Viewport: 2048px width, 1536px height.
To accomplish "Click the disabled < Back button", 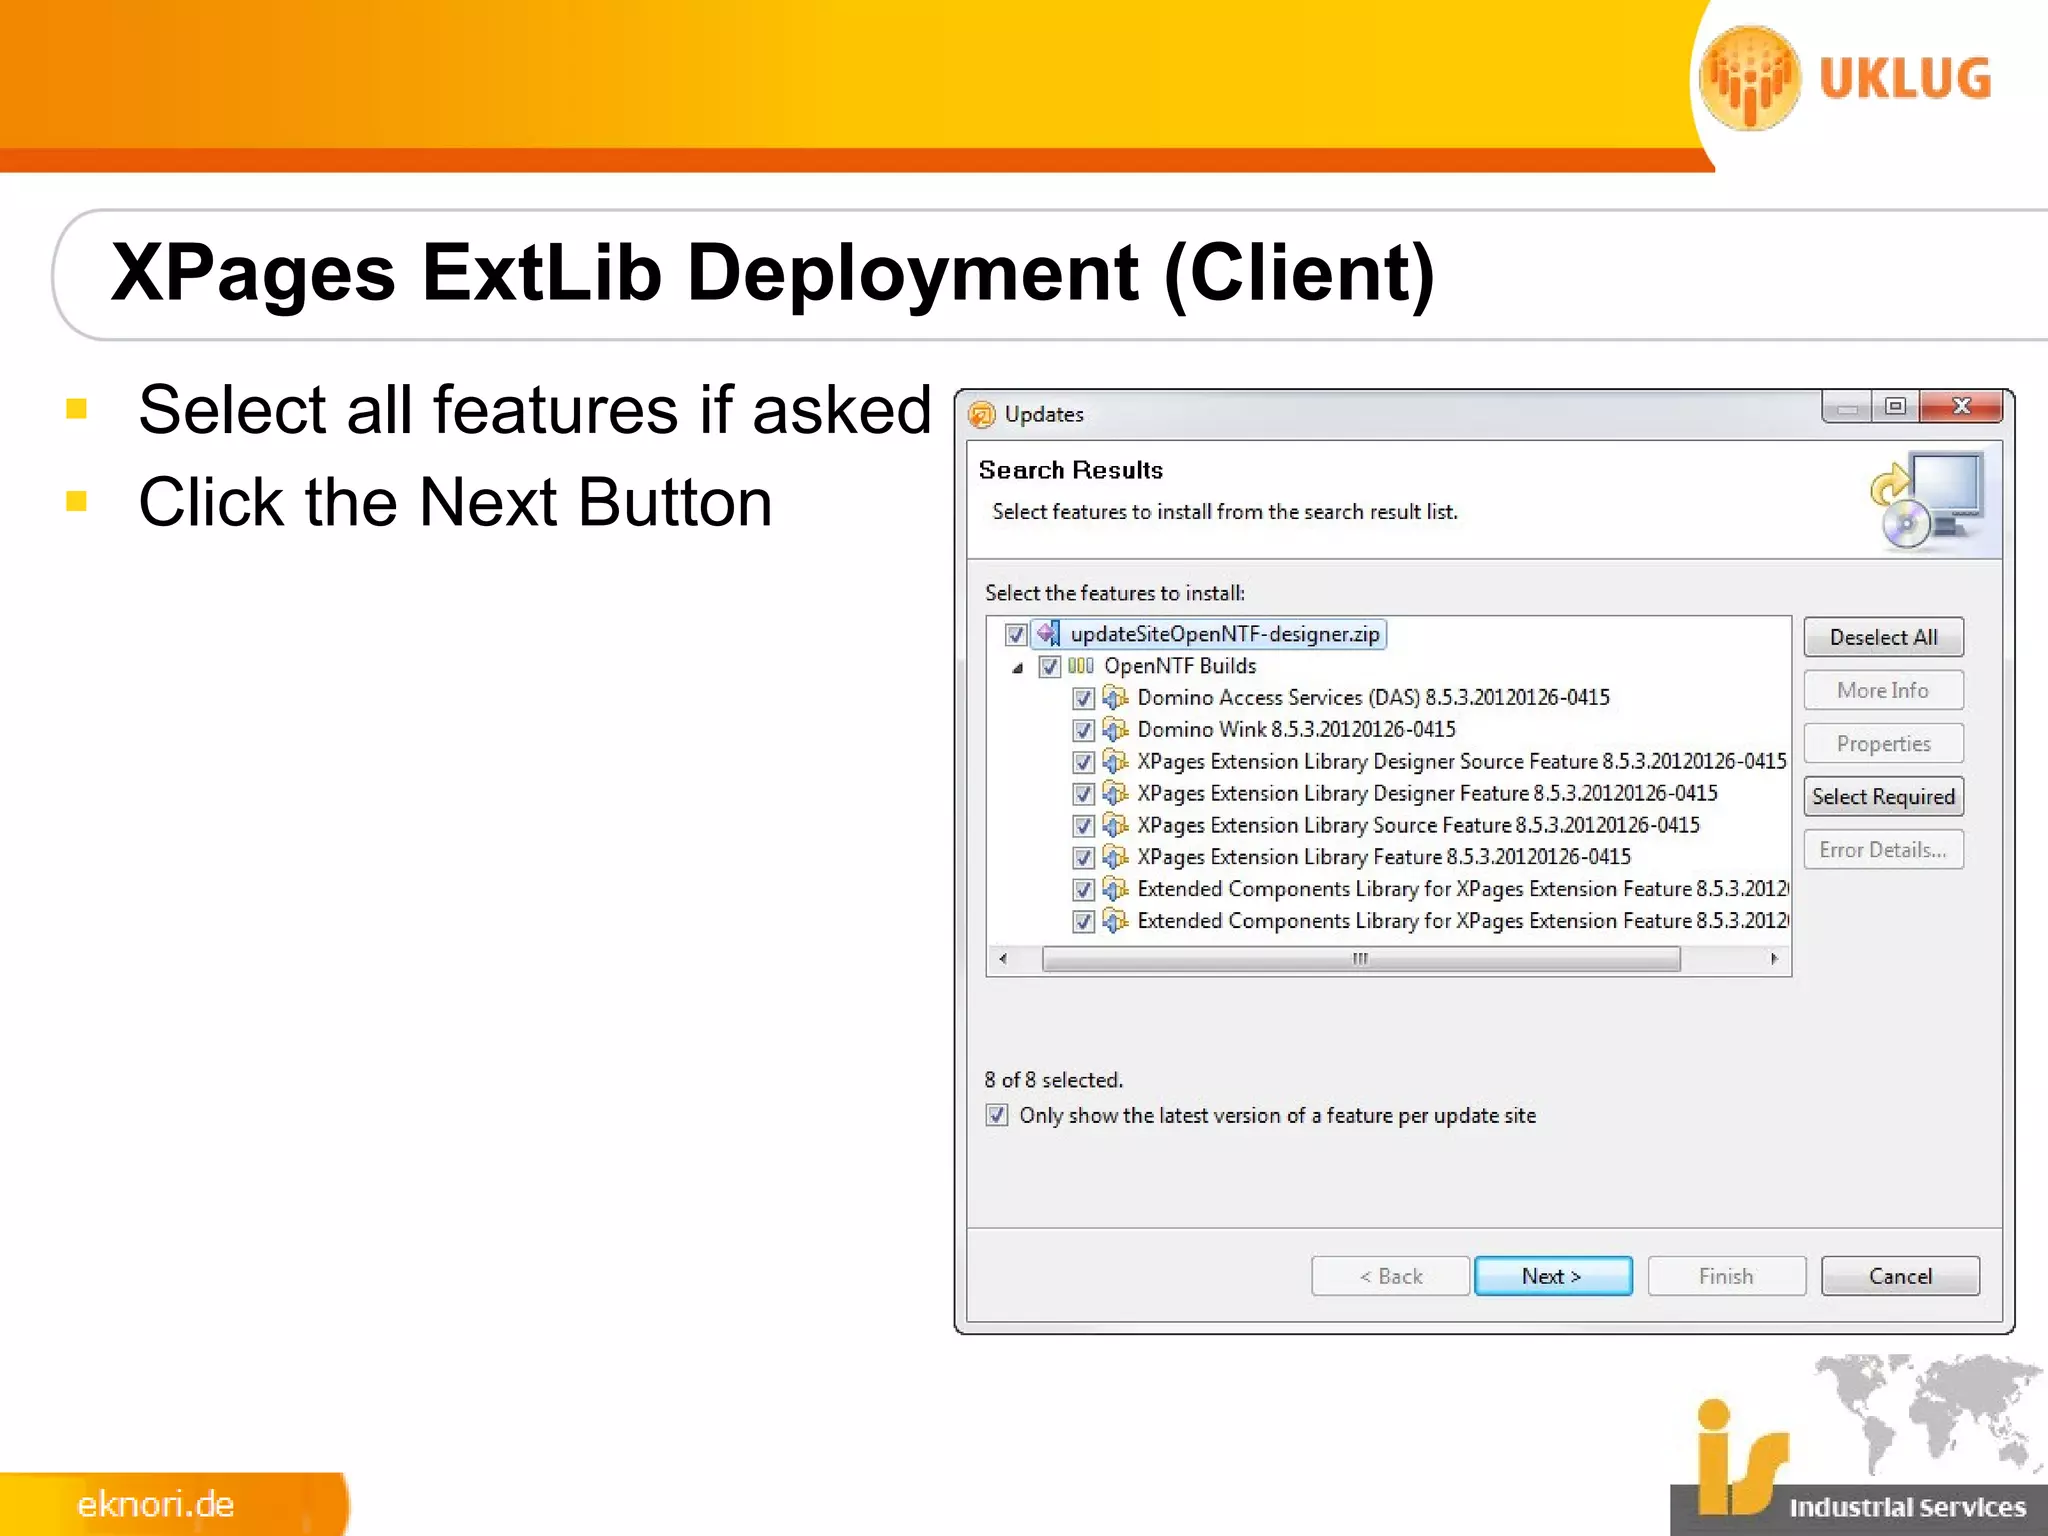I will 1390,1276.
